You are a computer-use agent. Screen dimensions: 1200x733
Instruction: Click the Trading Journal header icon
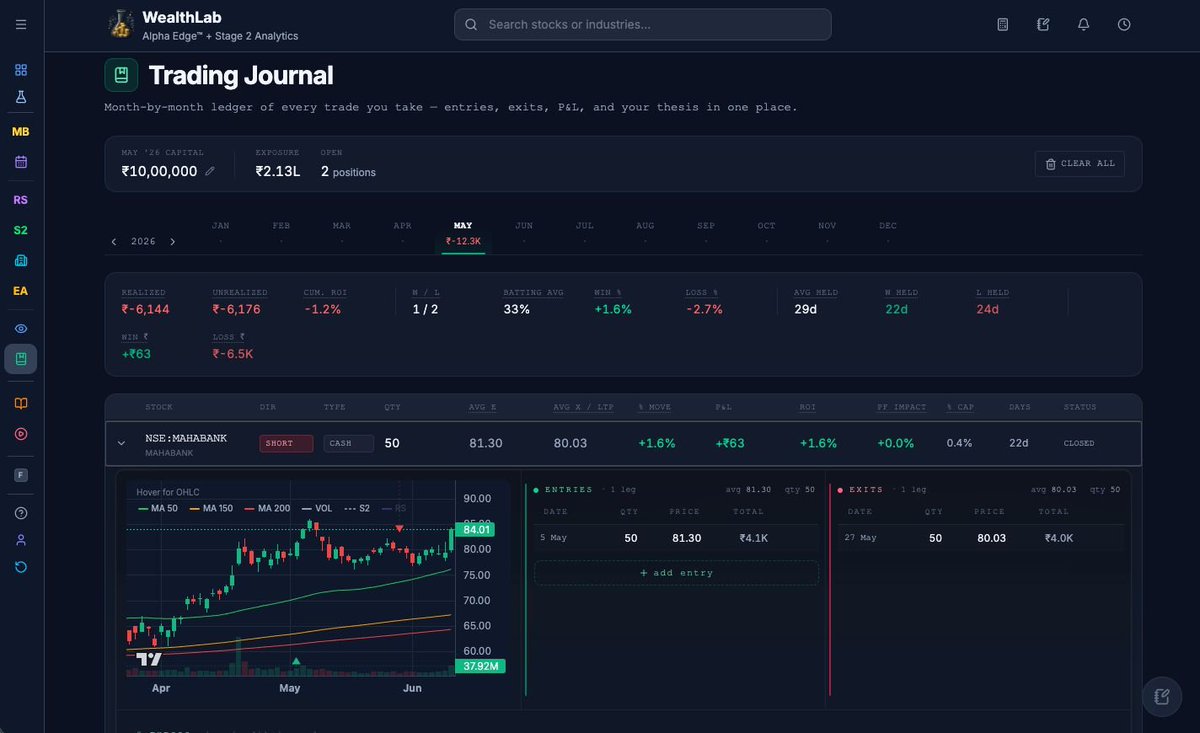tap(121, 75)
